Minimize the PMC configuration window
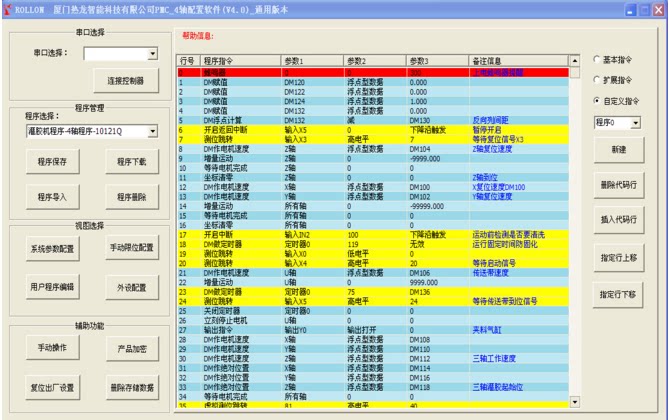 point(631,10)
